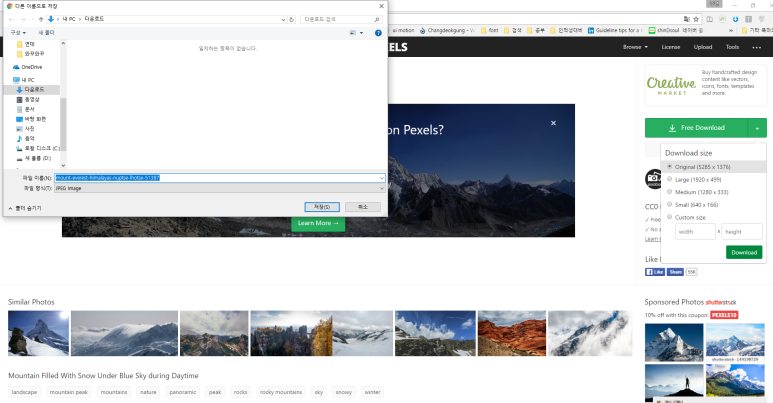
Task: Open the font bookmarks folder
Action: tap(490, 31)
